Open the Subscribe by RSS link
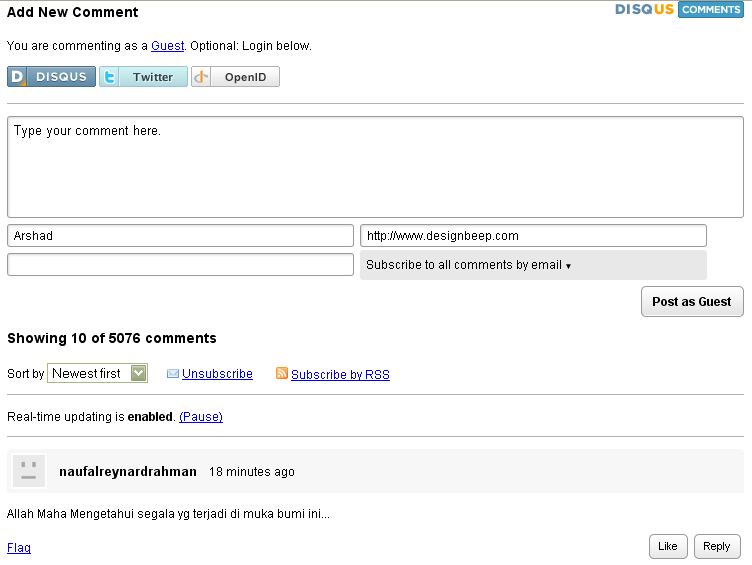 (x=340, y=375)
